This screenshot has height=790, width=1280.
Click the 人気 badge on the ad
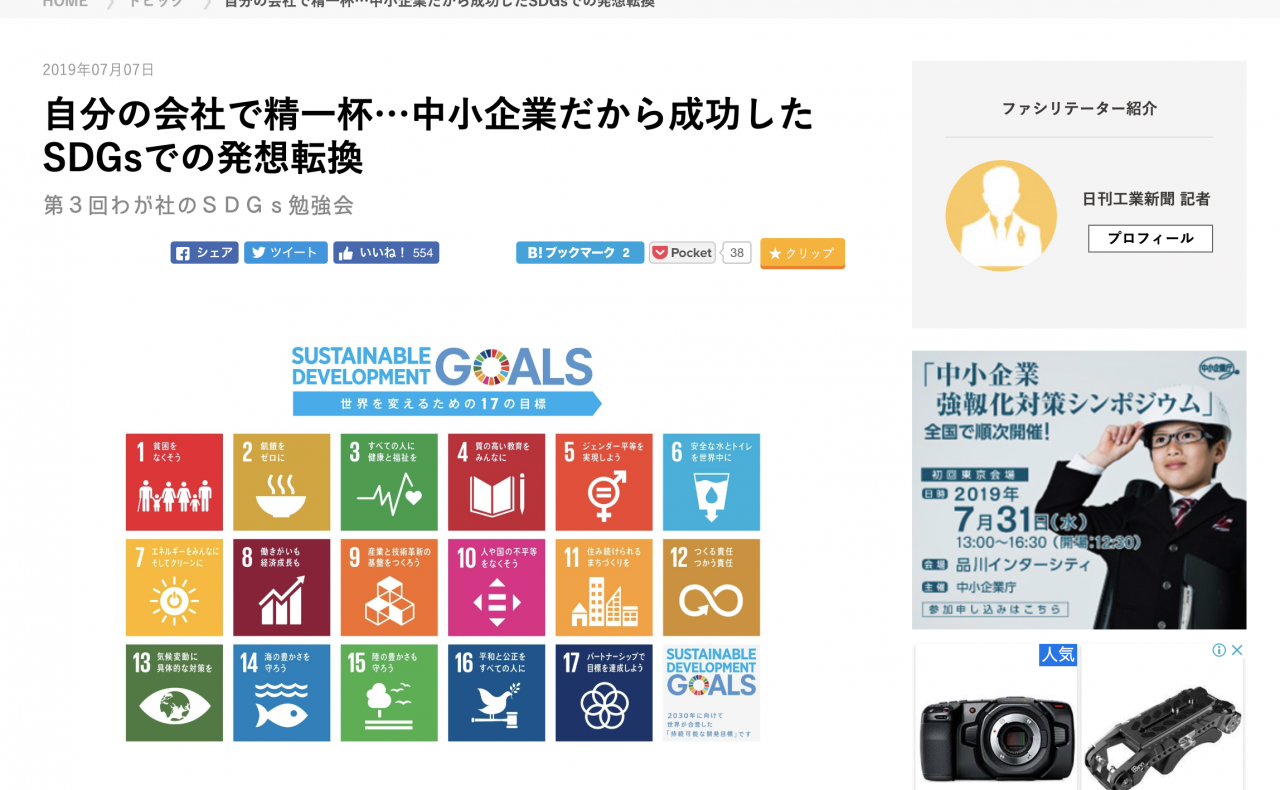click(x=1057, y=654)
